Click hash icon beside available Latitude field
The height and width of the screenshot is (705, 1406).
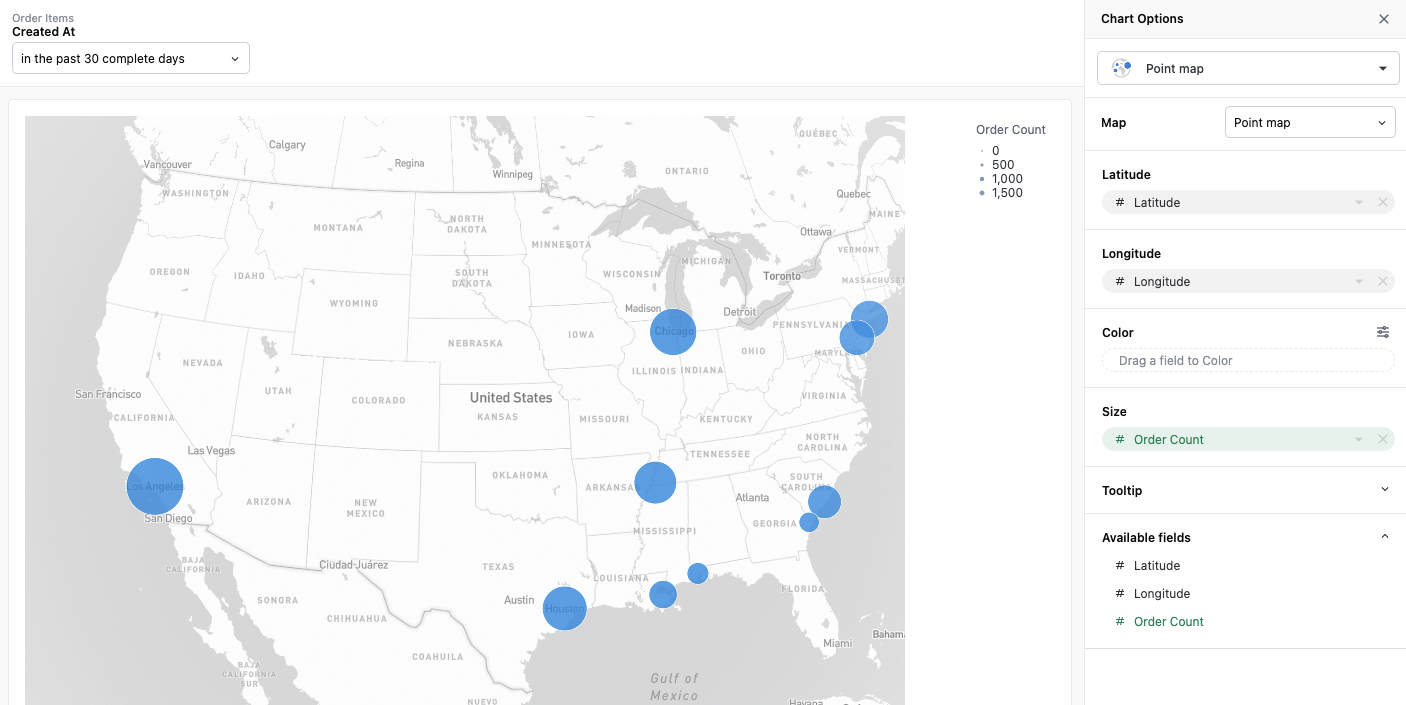[x=1120, y=566]
